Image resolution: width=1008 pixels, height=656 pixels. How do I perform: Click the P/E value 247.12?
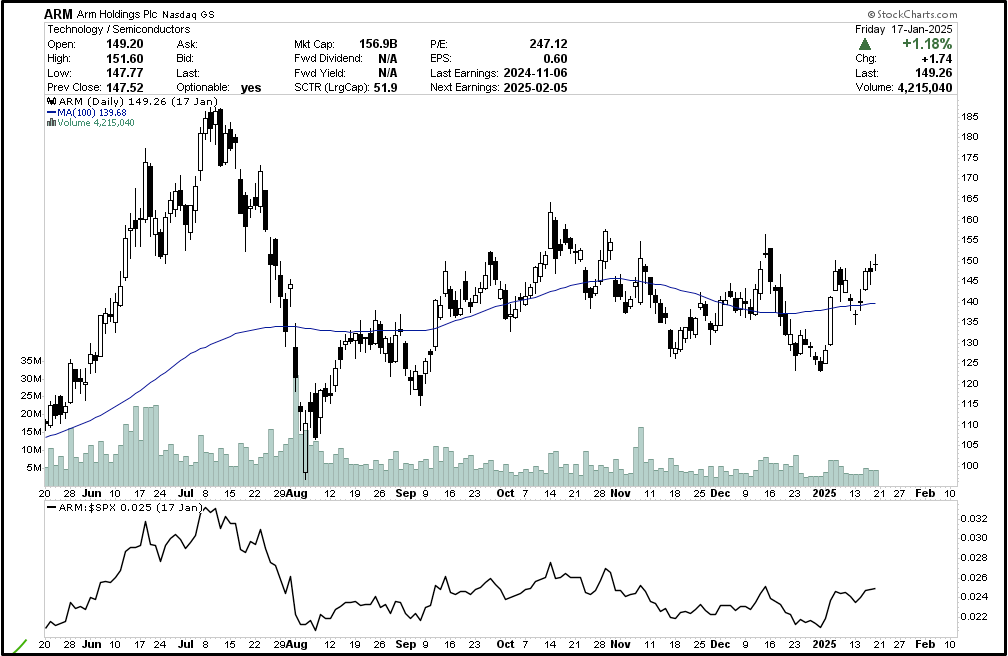pyautogui.click(x=548, y=44)
